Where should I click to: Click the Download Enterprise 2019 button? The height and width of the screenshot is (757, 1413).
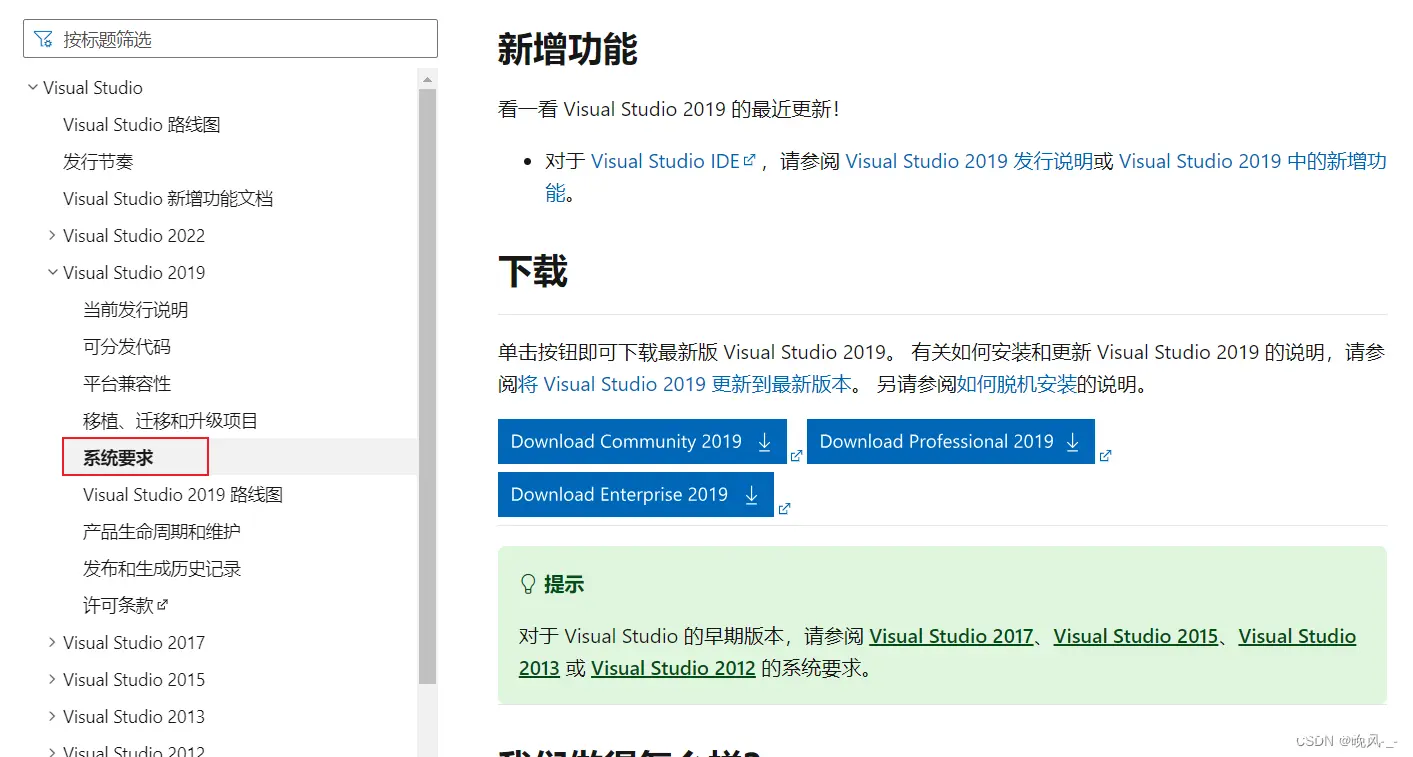tap(636, 495)
